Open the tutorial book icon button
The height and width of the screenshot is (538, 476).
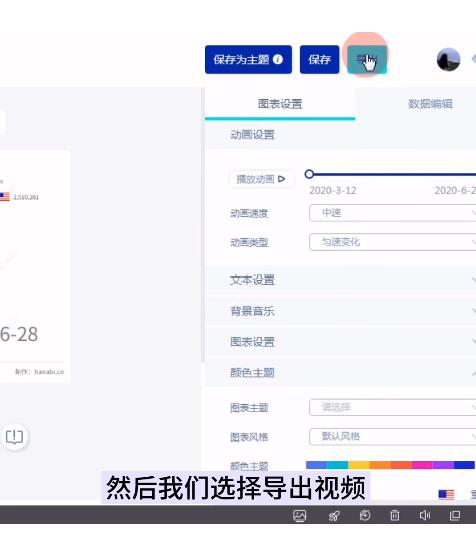[x=14, y=436]
